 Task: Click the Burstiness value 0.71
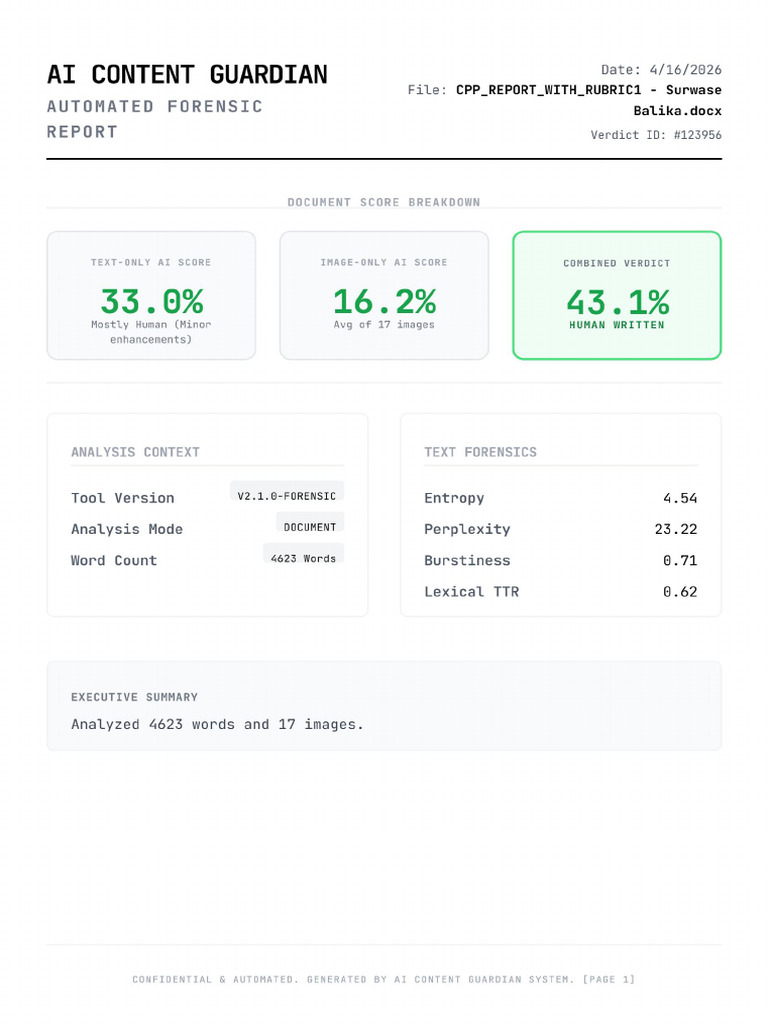point(680,560)
